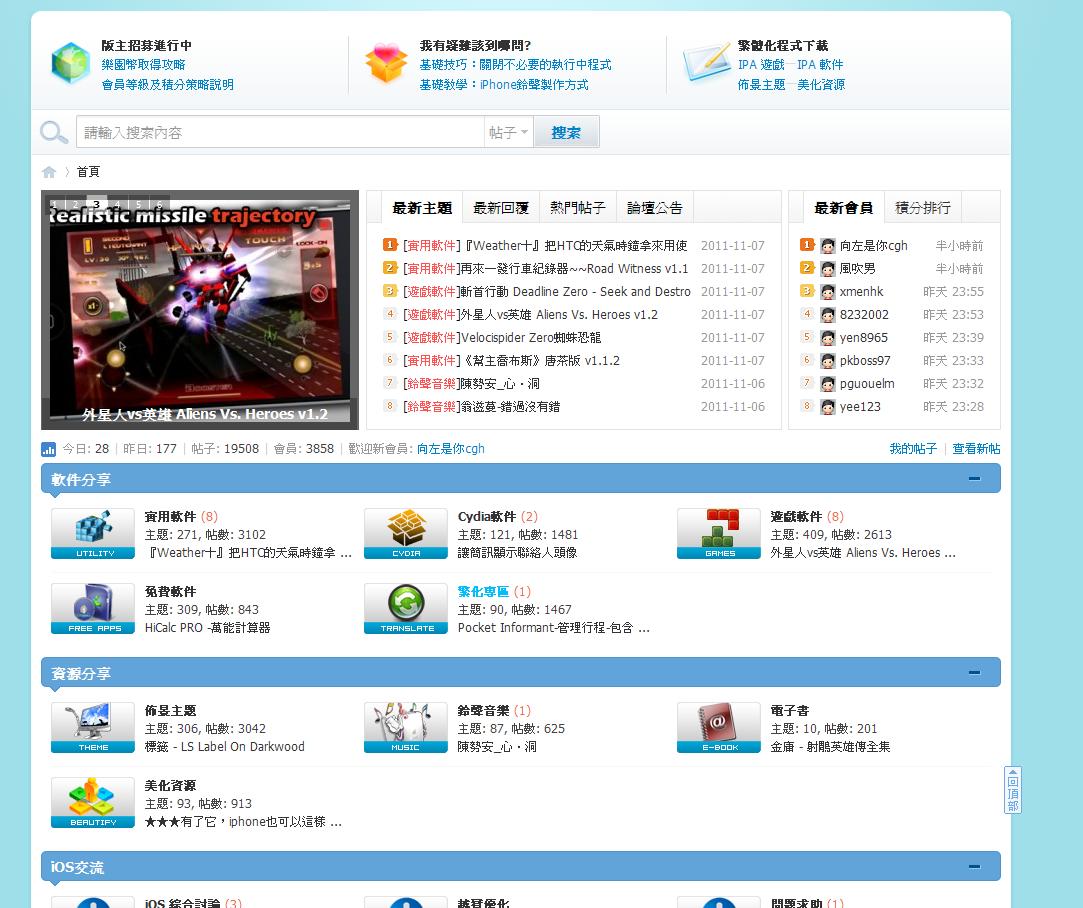
Task: Open the 佈景主題 Theme icon
Action: 93,728
